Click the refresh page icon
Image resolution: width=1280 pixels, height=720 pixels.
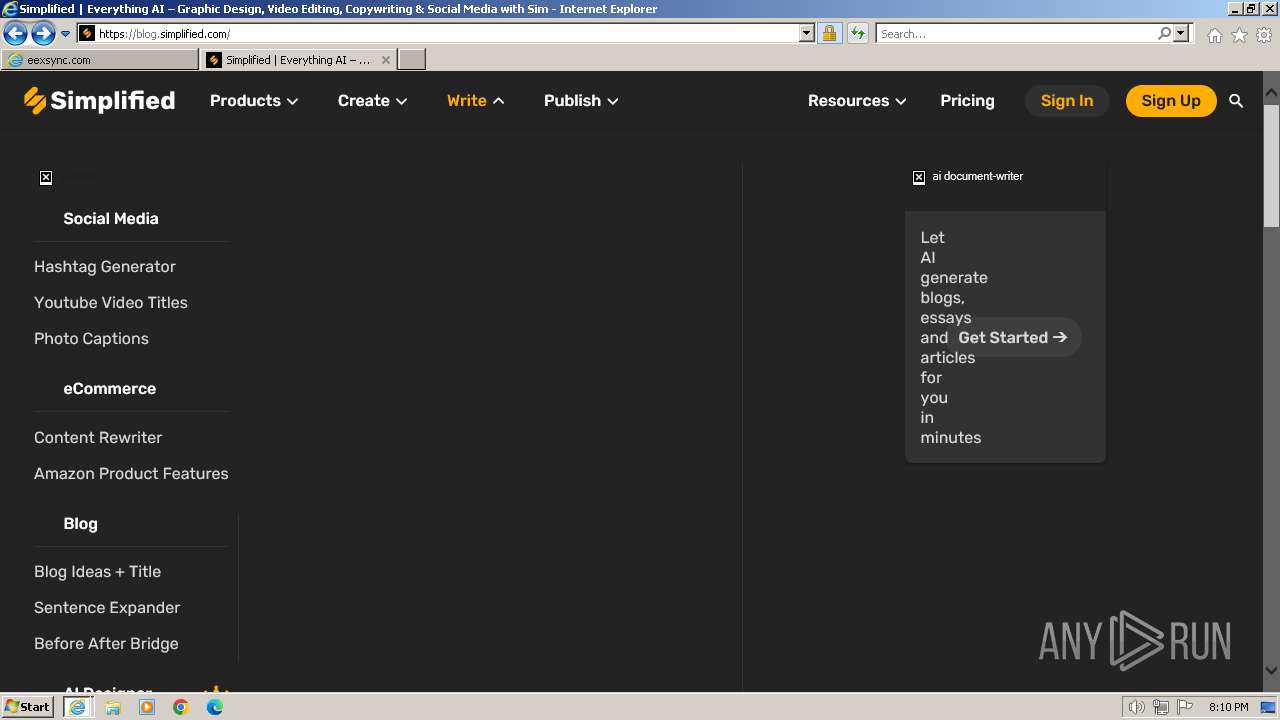[857, 33]
